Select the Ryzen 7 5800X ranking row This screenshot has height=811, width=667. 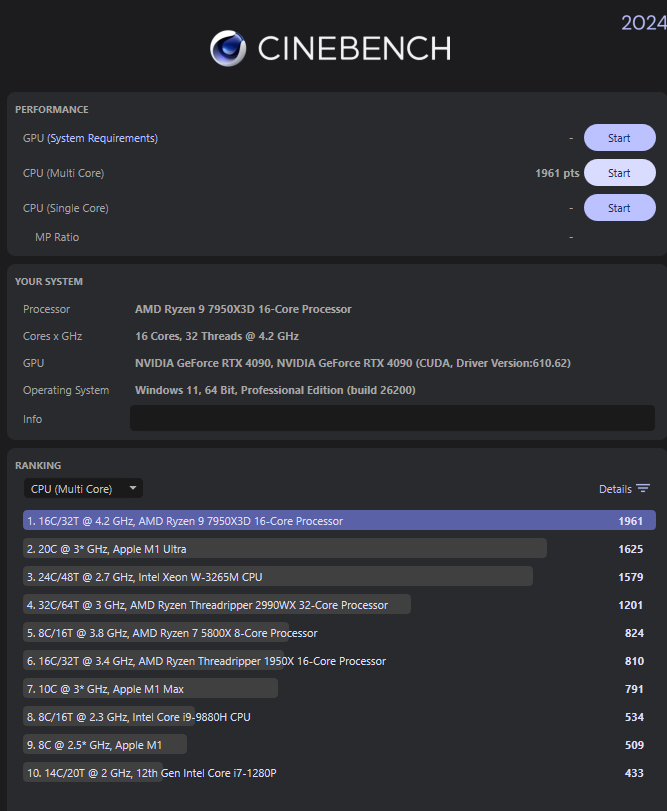coord(339,632)
